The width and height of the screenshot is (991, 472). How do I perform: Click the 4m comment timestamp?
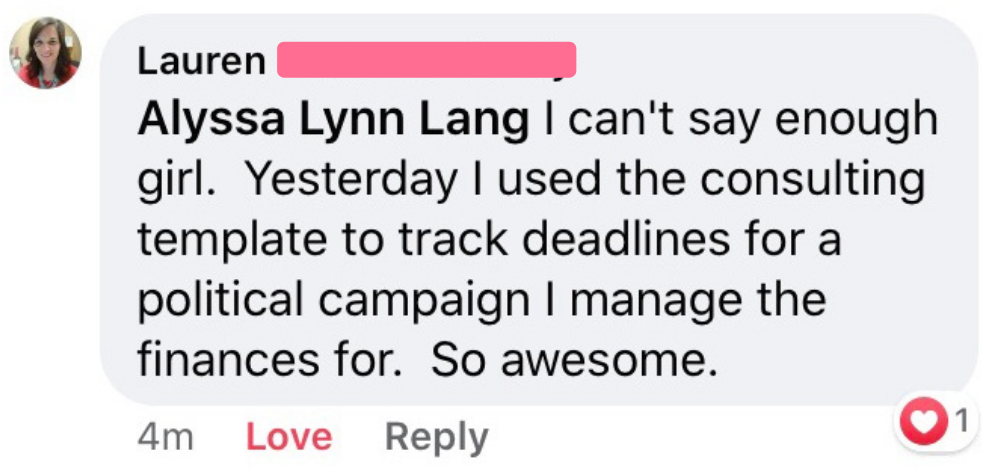coord(166,437)
